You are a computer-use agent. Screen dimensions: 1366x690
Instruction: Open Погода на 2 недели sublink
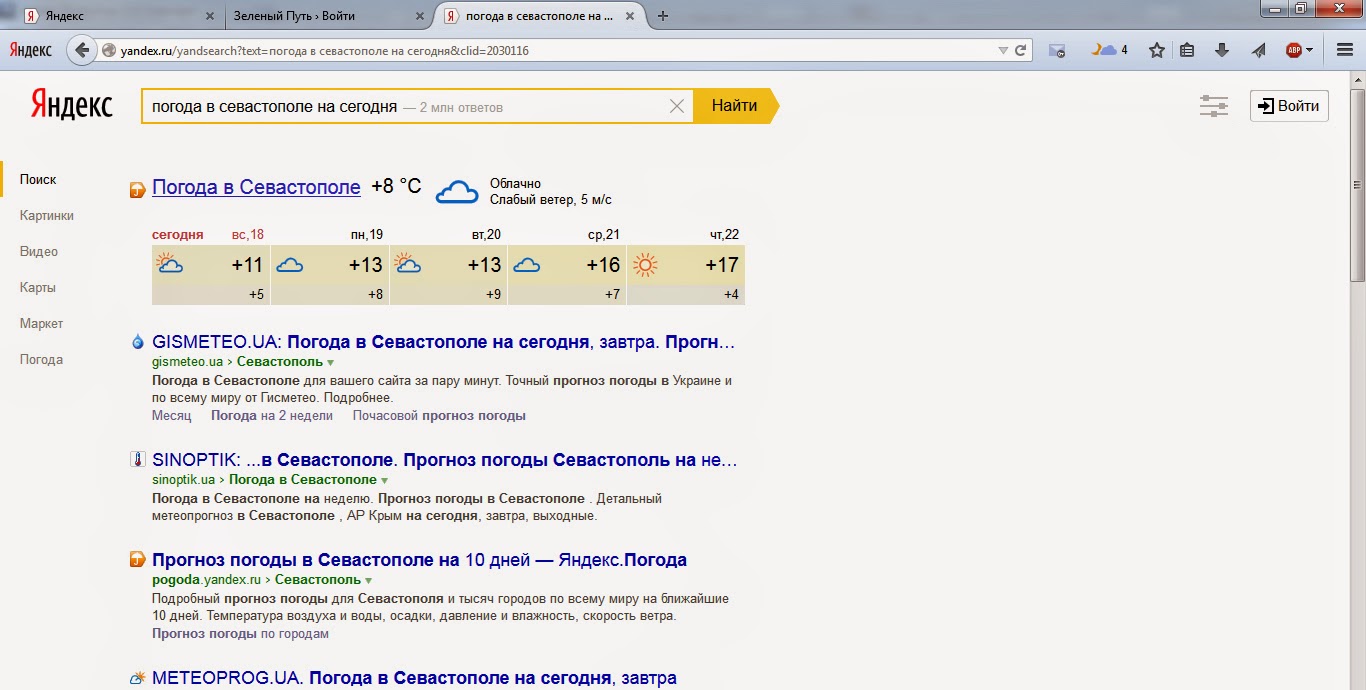click(x=272, y=415)
